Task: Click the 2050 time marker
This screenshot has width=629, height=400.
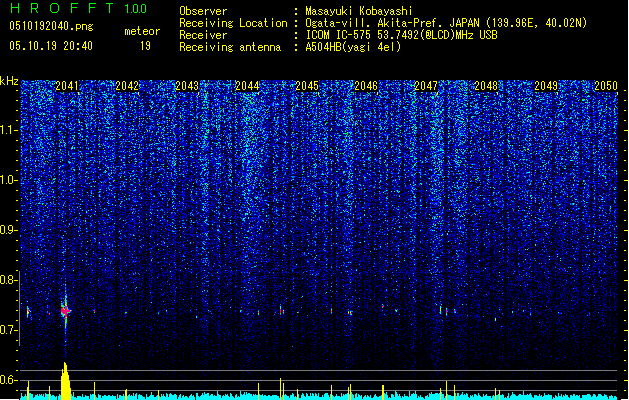Action: click(606, 86)
